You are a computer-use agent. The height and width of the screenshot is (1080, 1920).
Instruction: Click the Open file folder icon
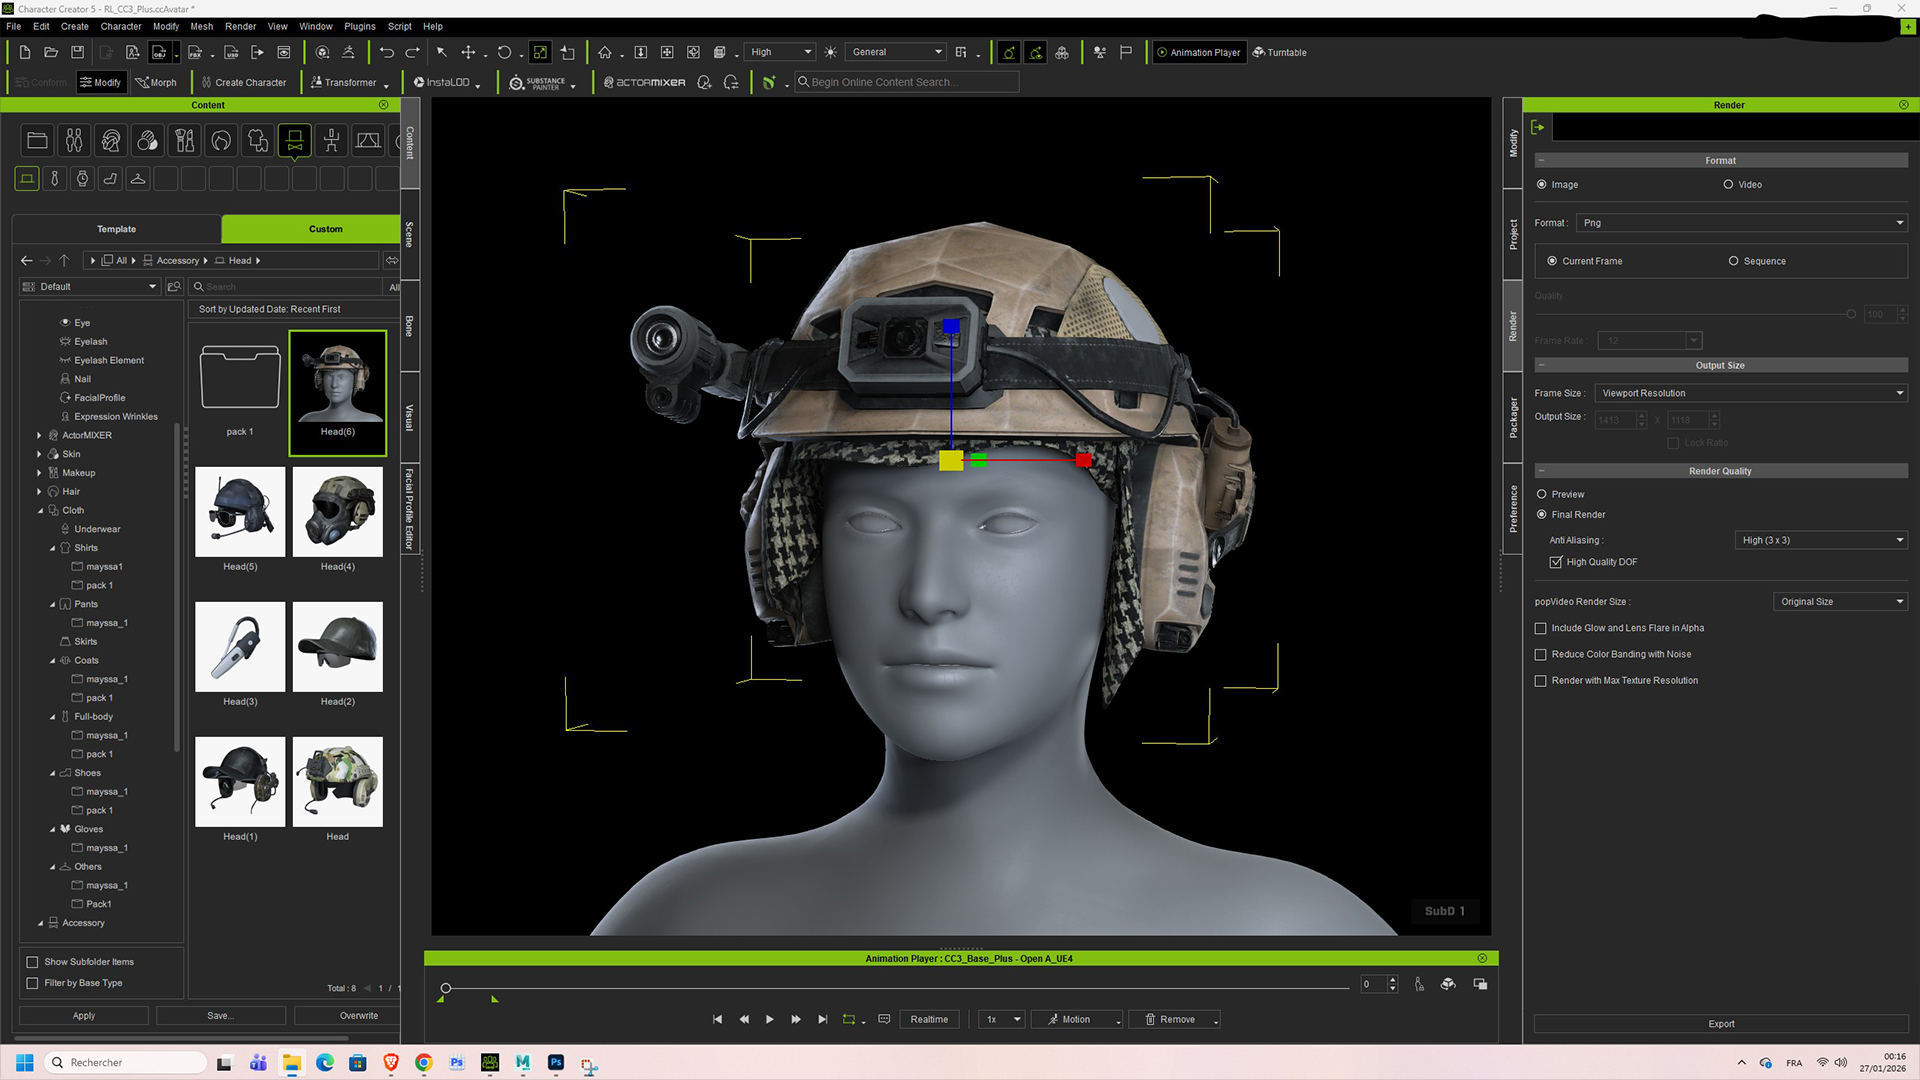tap(51, 52)
